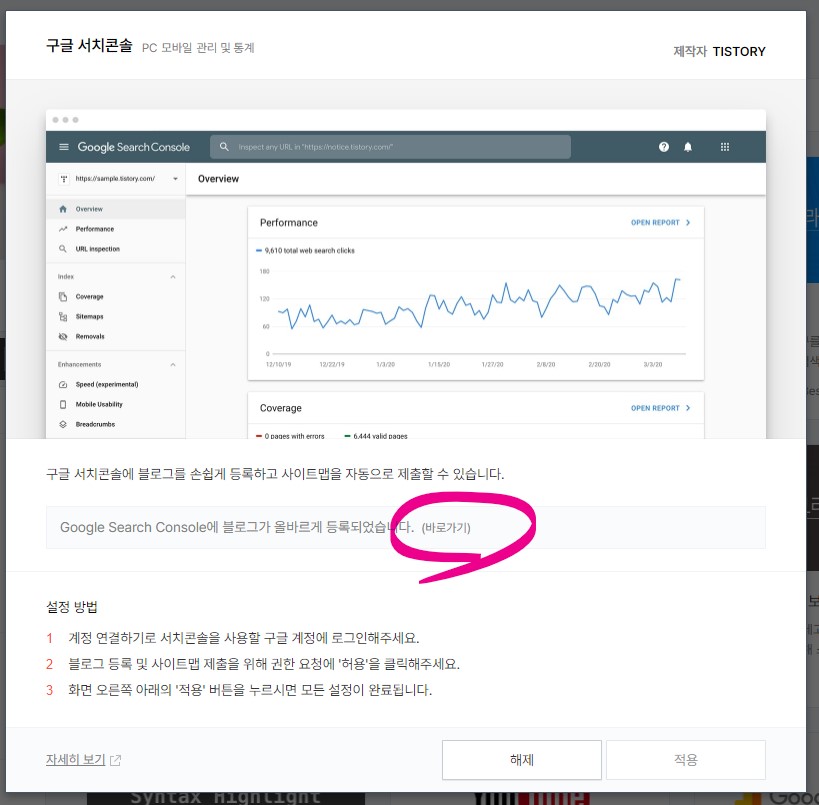819x805 pixels.
Task: Click the 설정 방법 heading
Action: coord(72,607)
